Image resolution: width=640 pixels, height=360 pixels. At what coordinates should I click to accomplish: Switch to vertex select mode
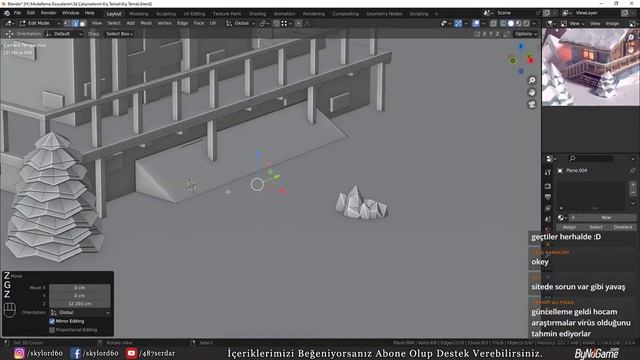coord(67,23)
